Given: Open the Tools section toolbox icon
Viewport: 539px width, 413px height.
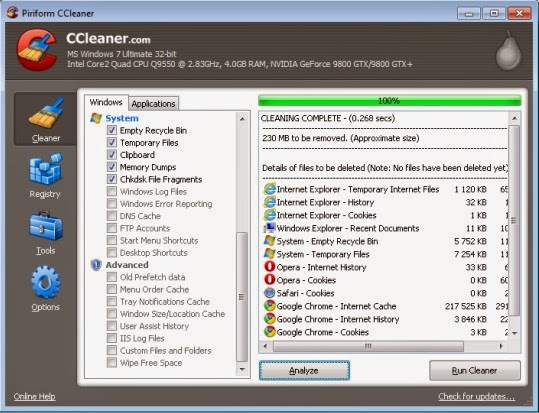Looking at the screenshot, I should click(x=46, y=226).
